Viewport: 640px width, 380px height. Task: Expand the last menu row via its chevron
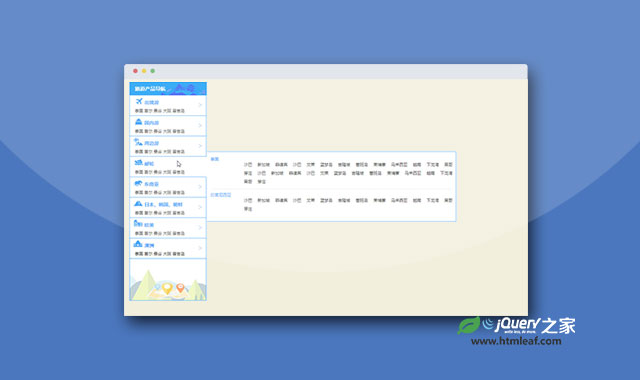coord(200,248)
